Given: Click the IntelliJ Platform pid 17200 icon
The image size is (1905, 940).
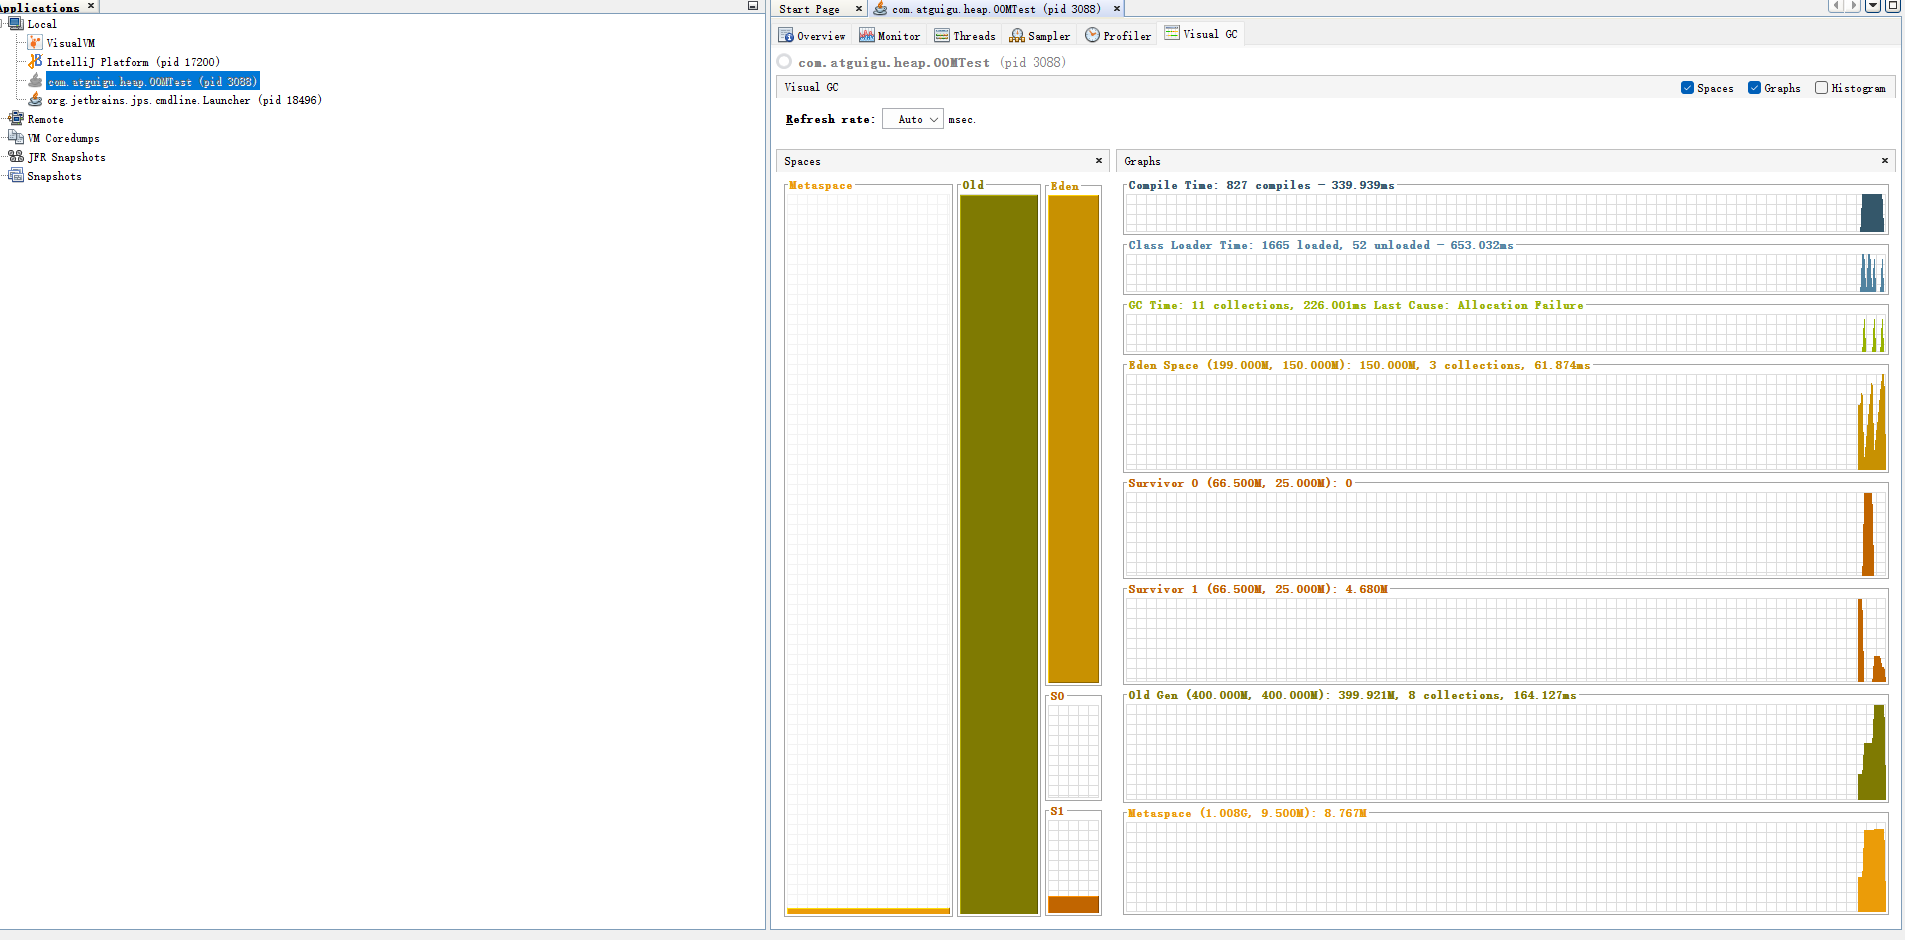Looking at the screenshot, I should coord(35,61).
